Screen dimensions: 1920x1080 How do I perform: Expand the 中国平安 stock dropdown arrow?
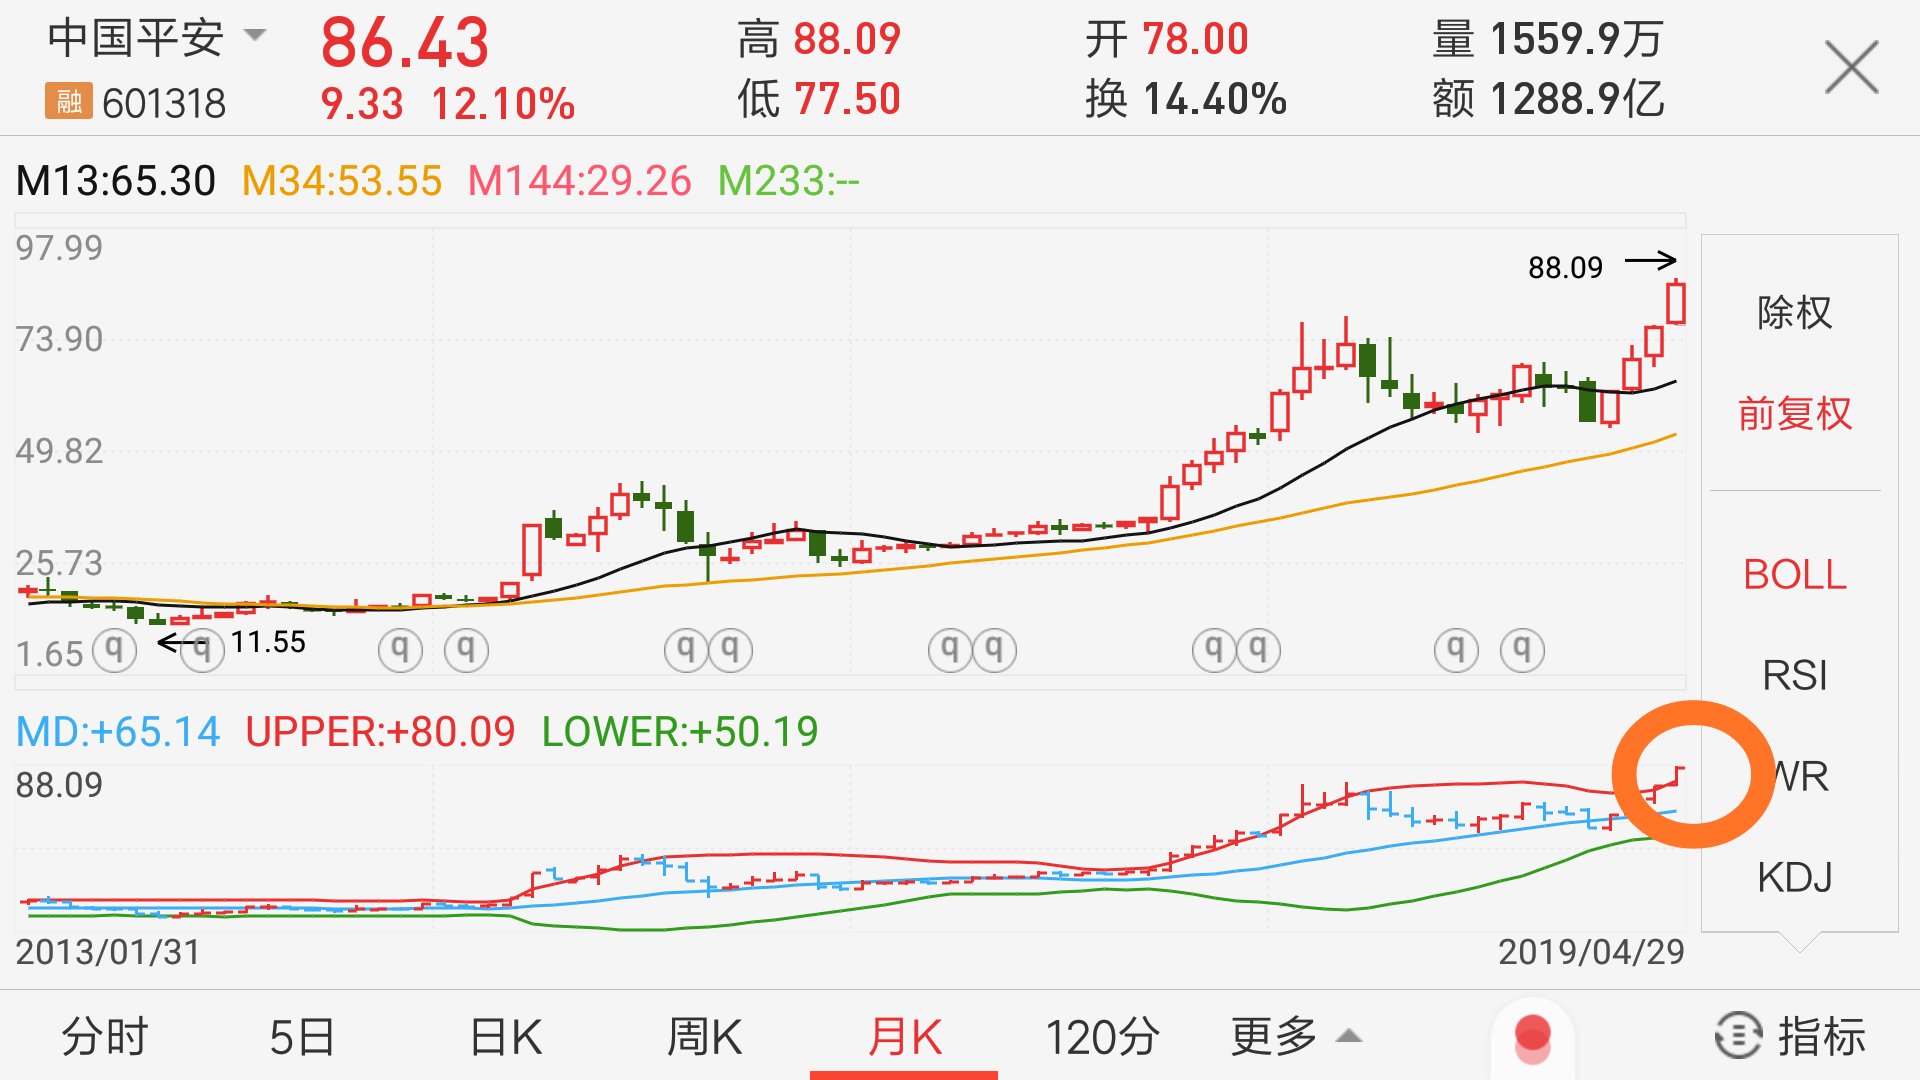click(x=255, y=36)
